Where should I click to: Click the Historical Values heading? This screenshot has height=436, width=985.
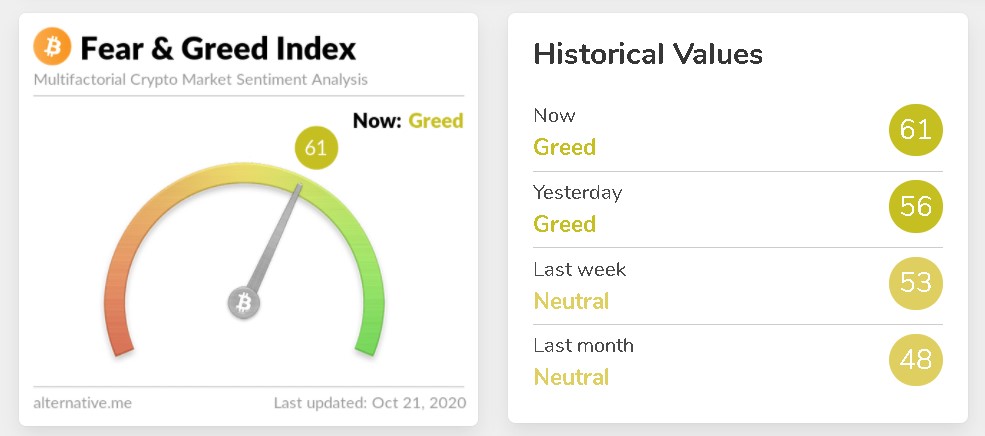click(x=648, y=54)
